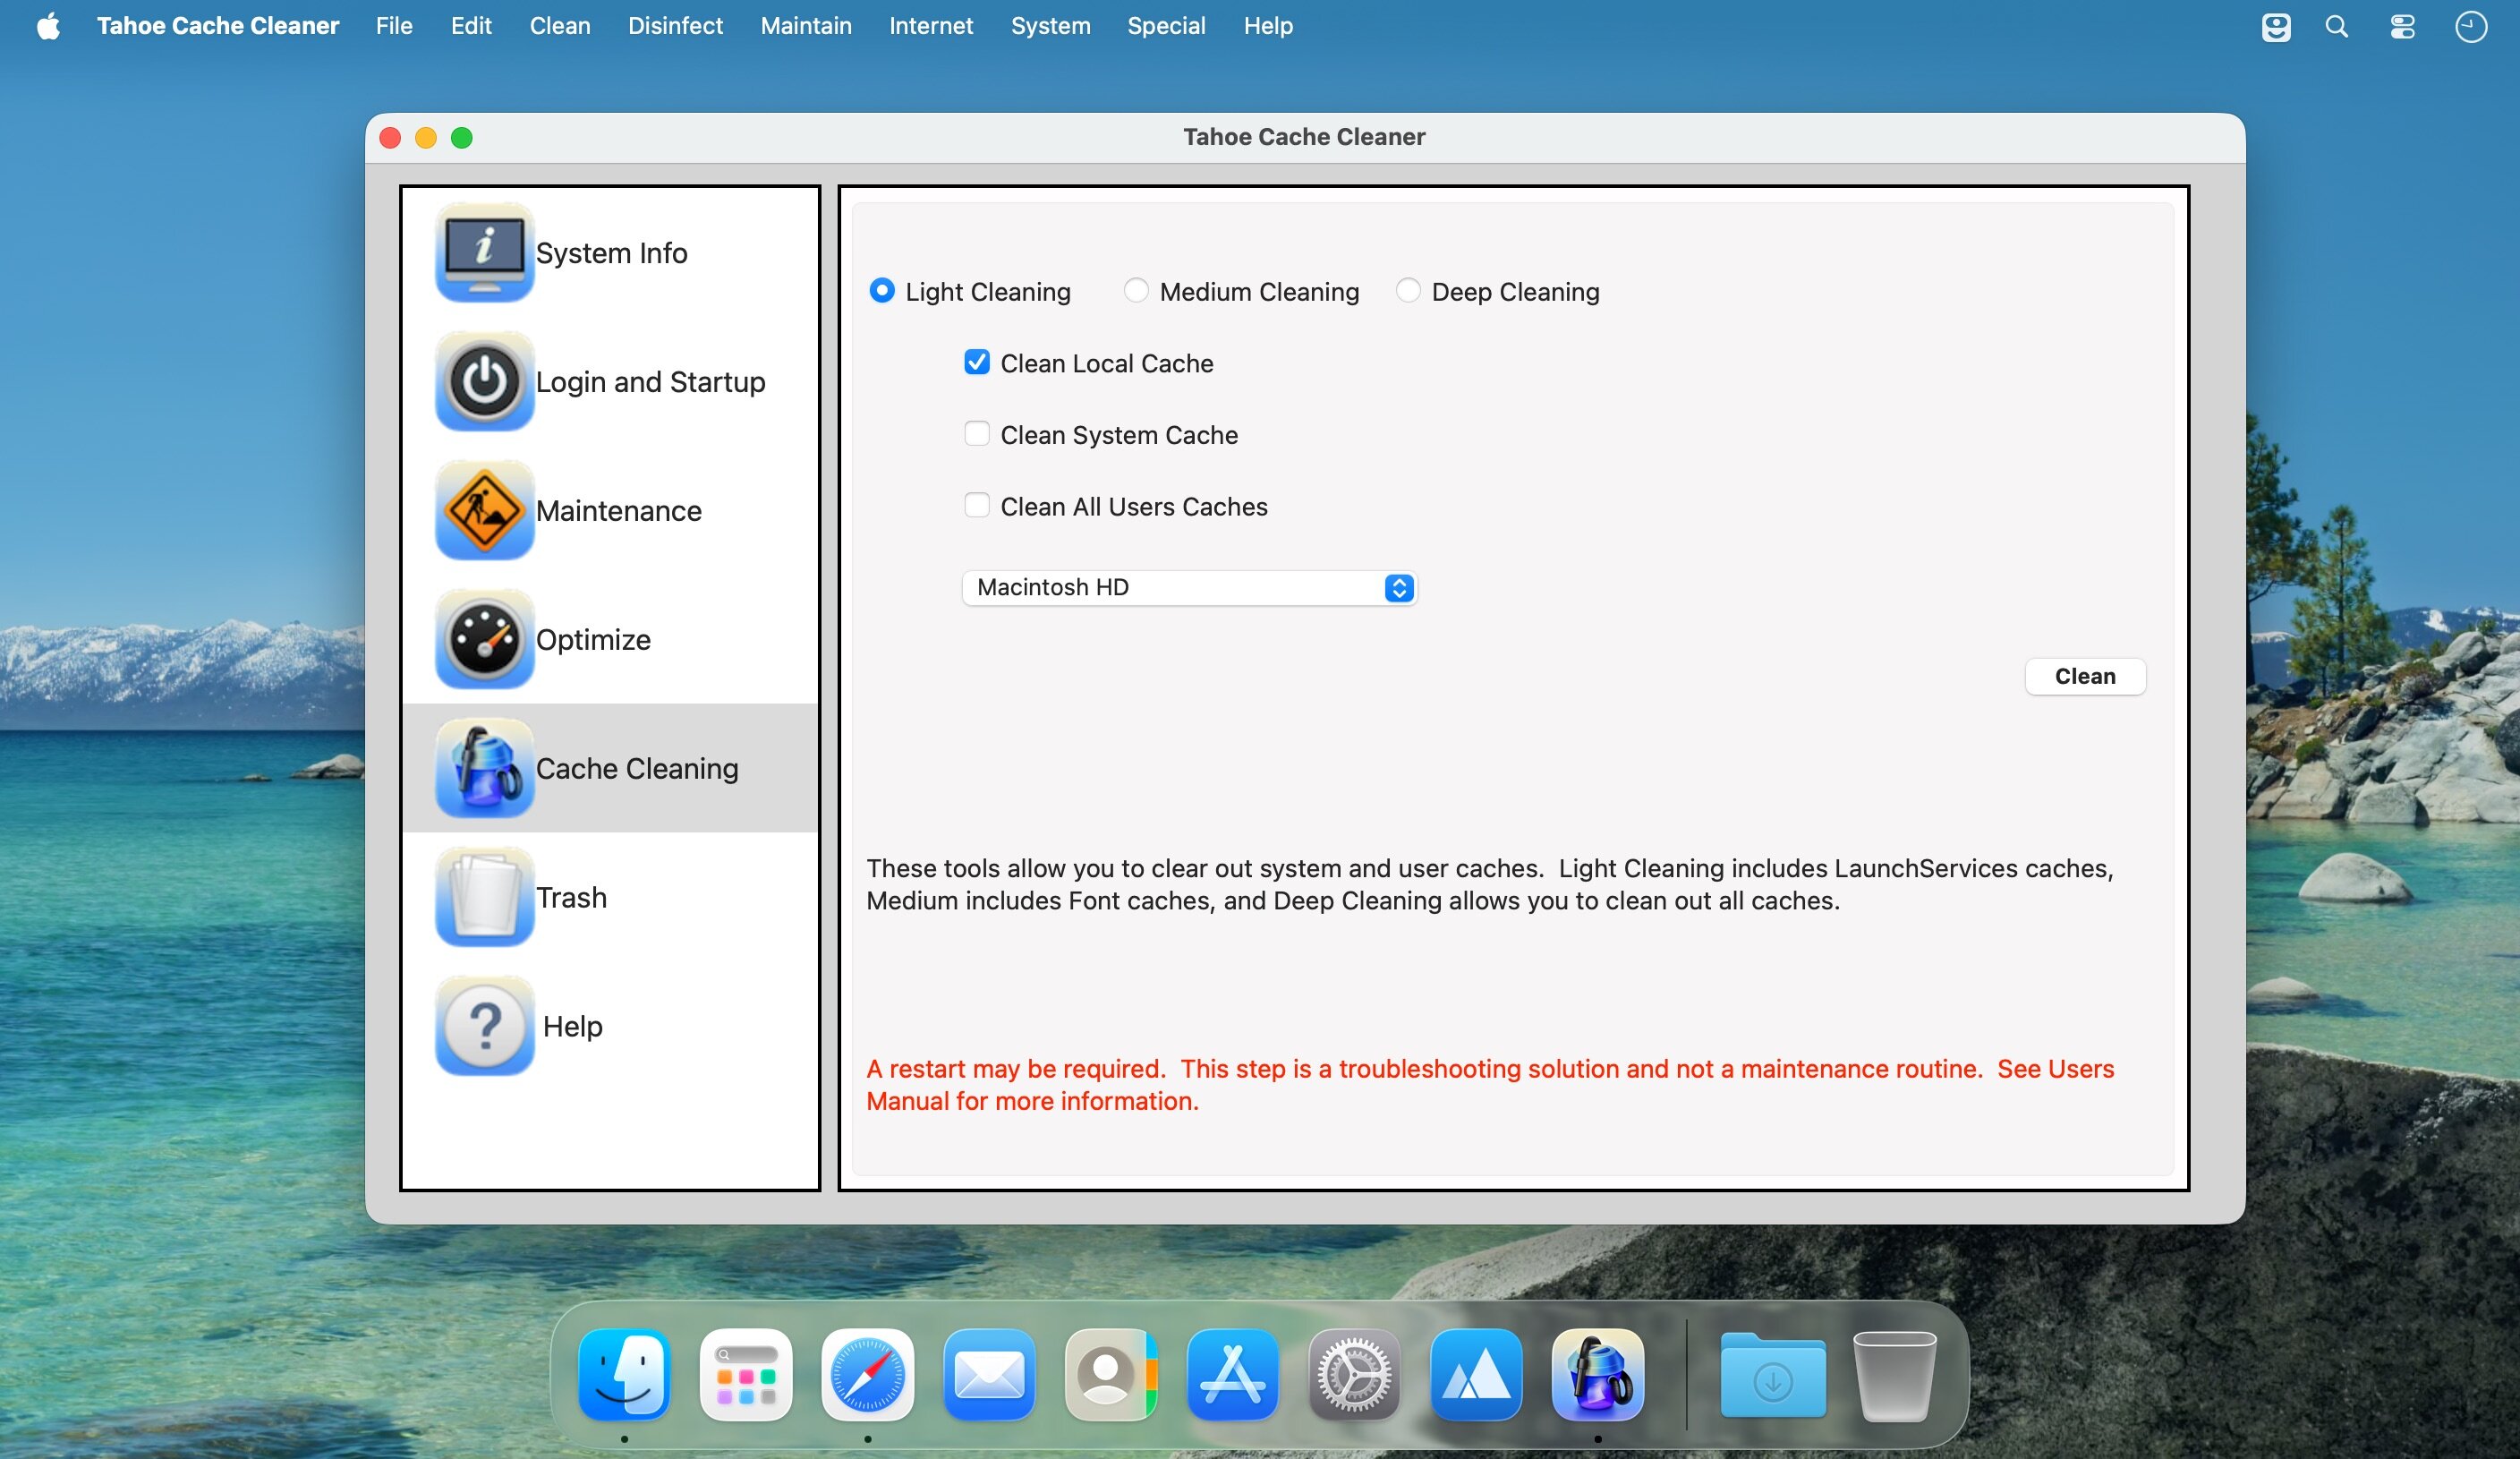Open Control Center in menu bar
2520x1459 pixels.
(x=2403, y=26)
